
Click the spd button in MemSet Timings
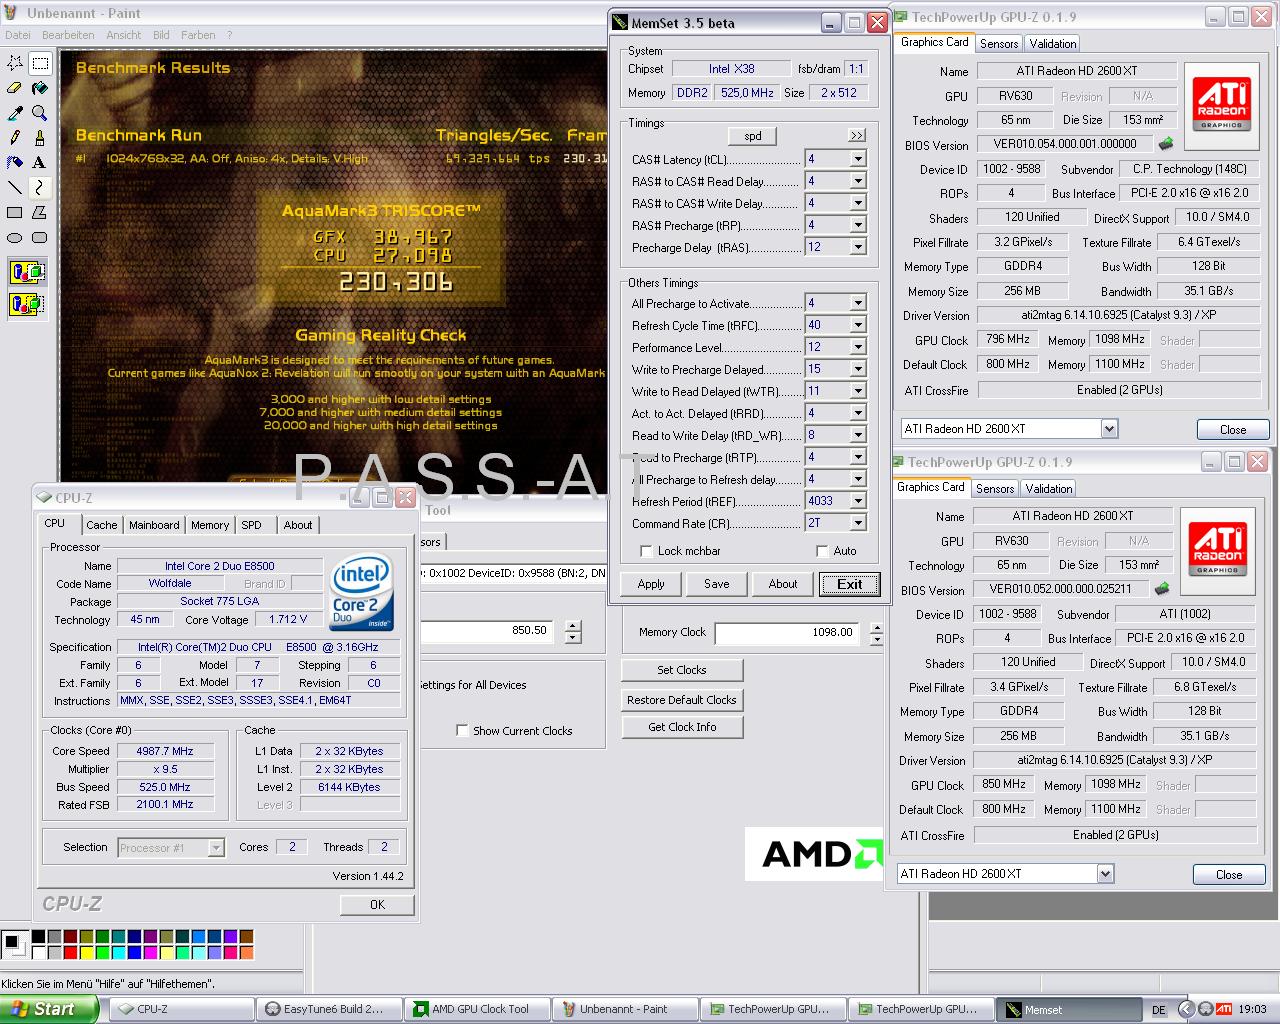(753, 136)
